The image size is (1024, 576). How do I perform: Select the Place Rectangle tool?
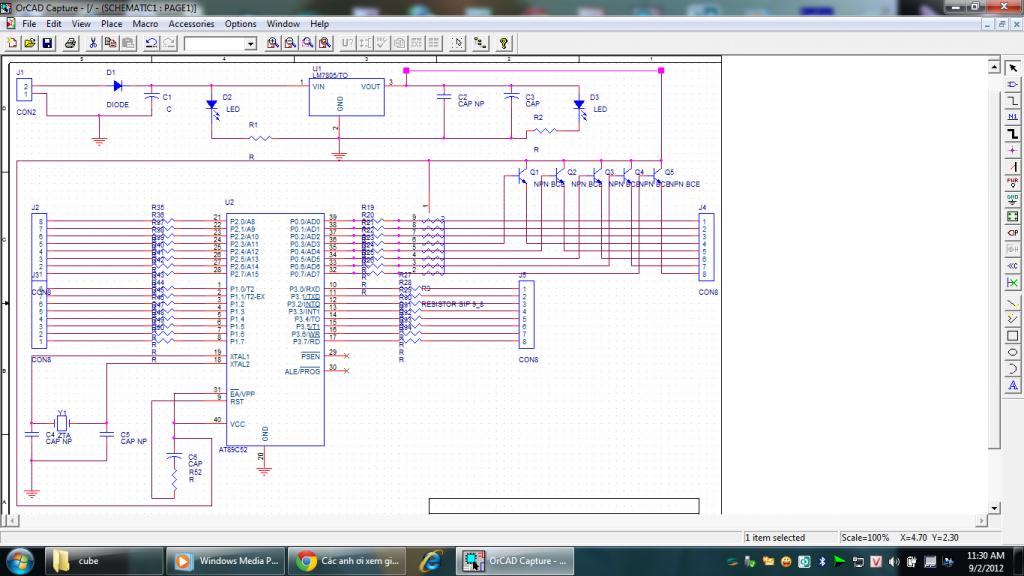[x=1012, y=335]
